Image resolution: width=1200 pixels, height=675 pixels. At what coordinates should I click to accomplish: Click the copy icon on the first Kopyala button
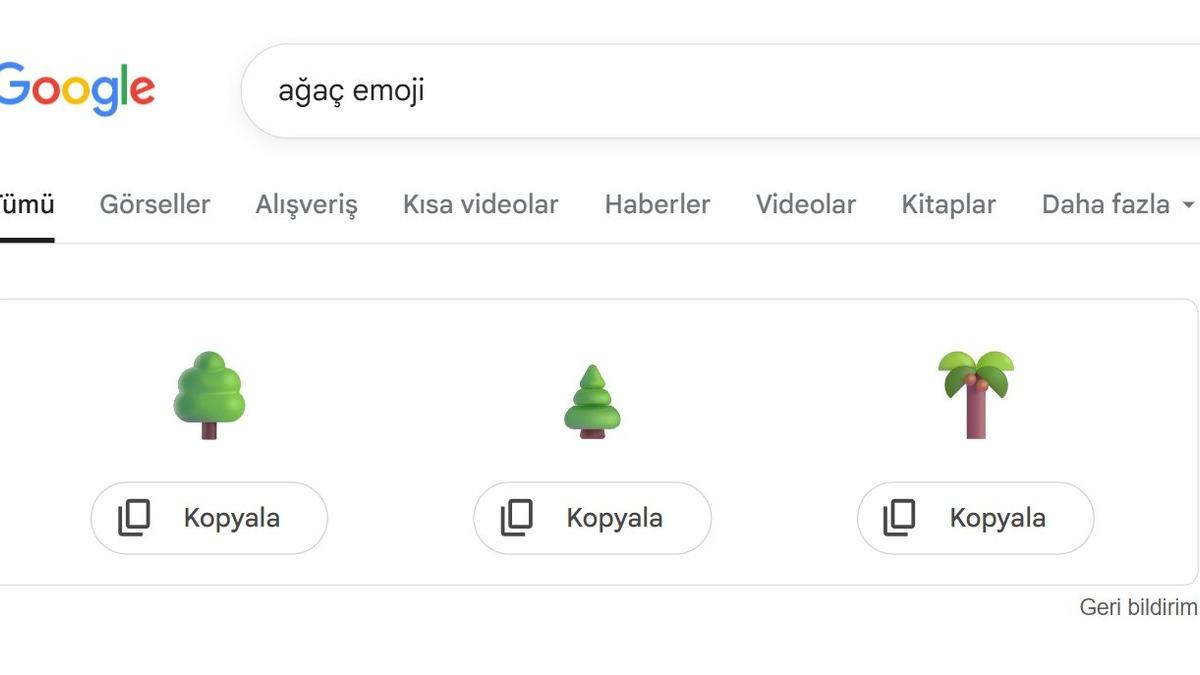click(135, 518)
